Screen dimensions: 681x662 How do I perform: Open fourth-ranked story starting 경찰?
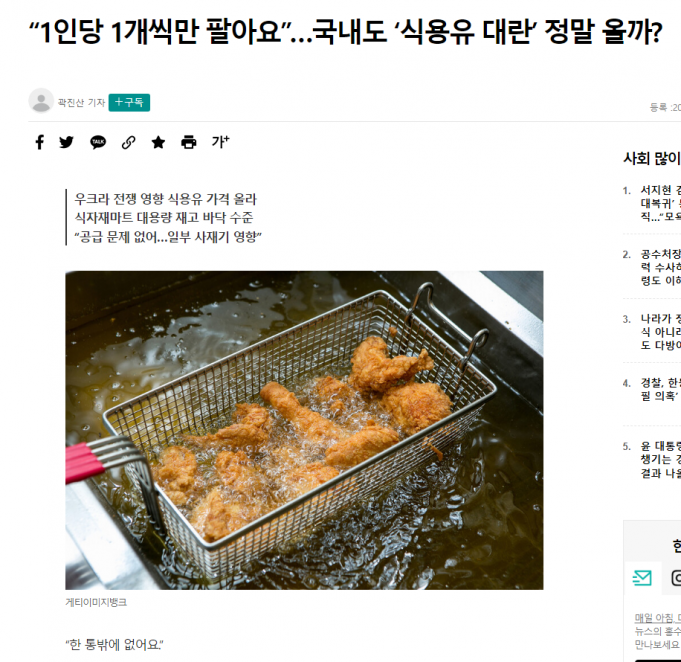tap(661, 389)
